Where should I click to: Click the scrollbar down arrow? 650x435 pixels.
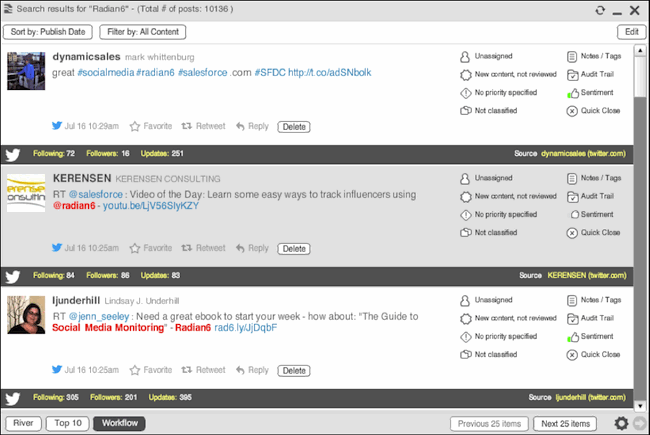[640, 406]
